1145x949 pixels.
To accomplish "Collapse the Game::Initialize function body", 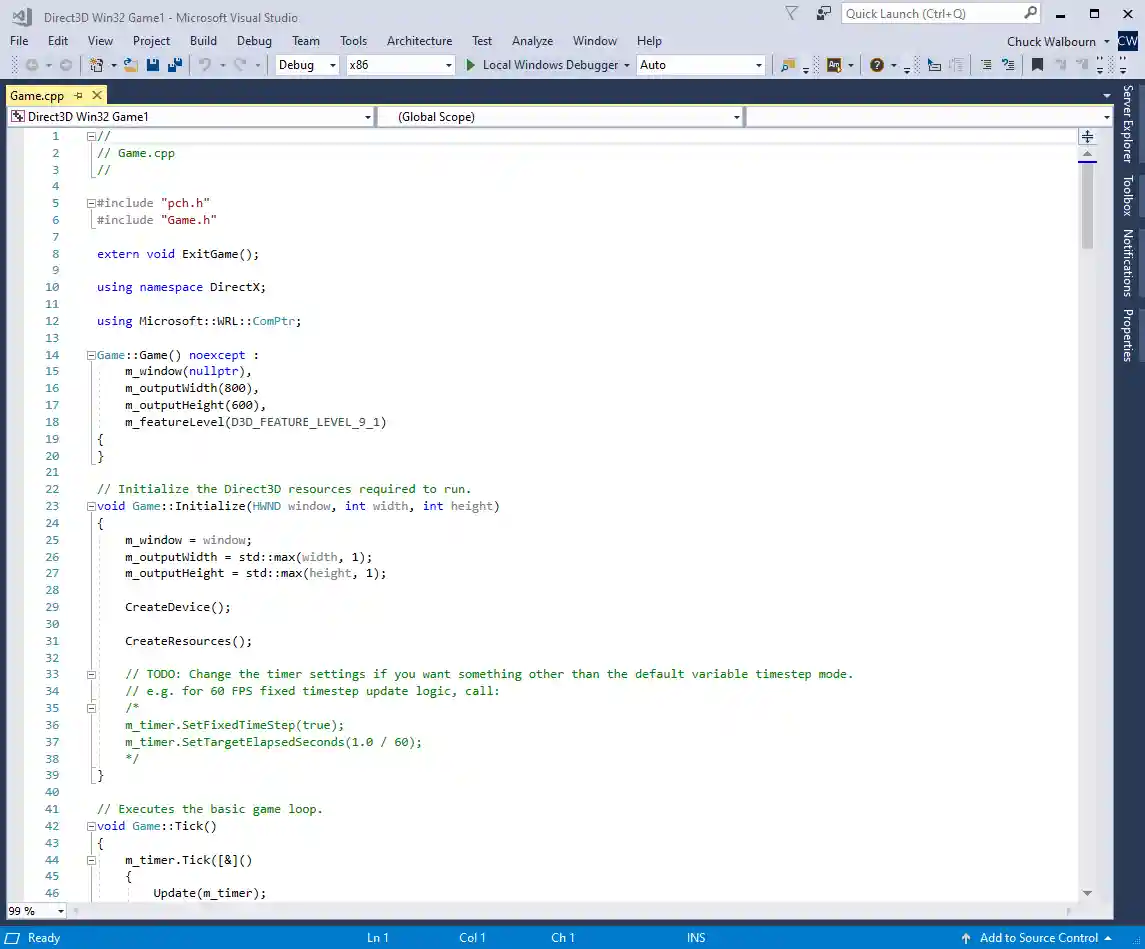I will click(90, 506).
